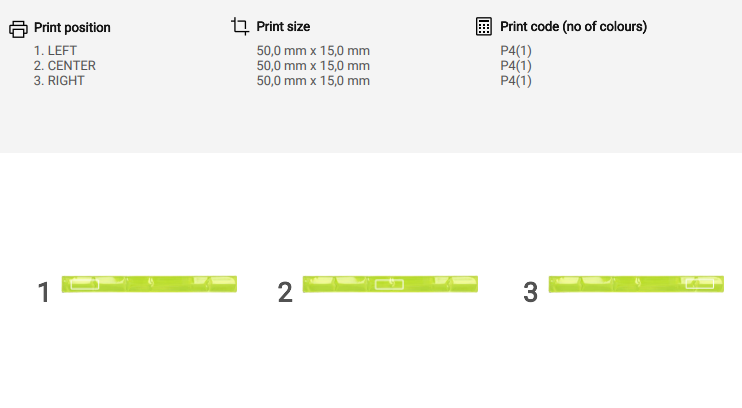This screenshot has height=408, width=742.
Task: Select the Print size heading
Action: tap(290, 27)
